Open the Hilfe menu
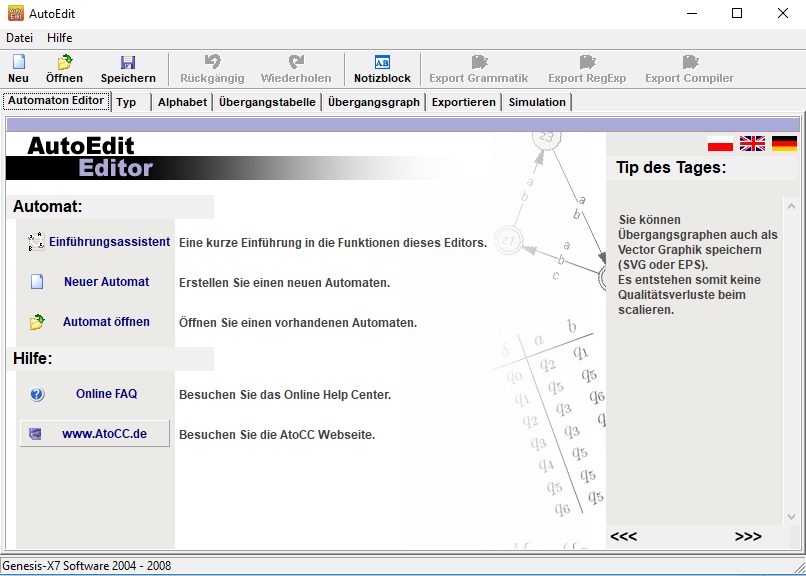 coord(58,37)
